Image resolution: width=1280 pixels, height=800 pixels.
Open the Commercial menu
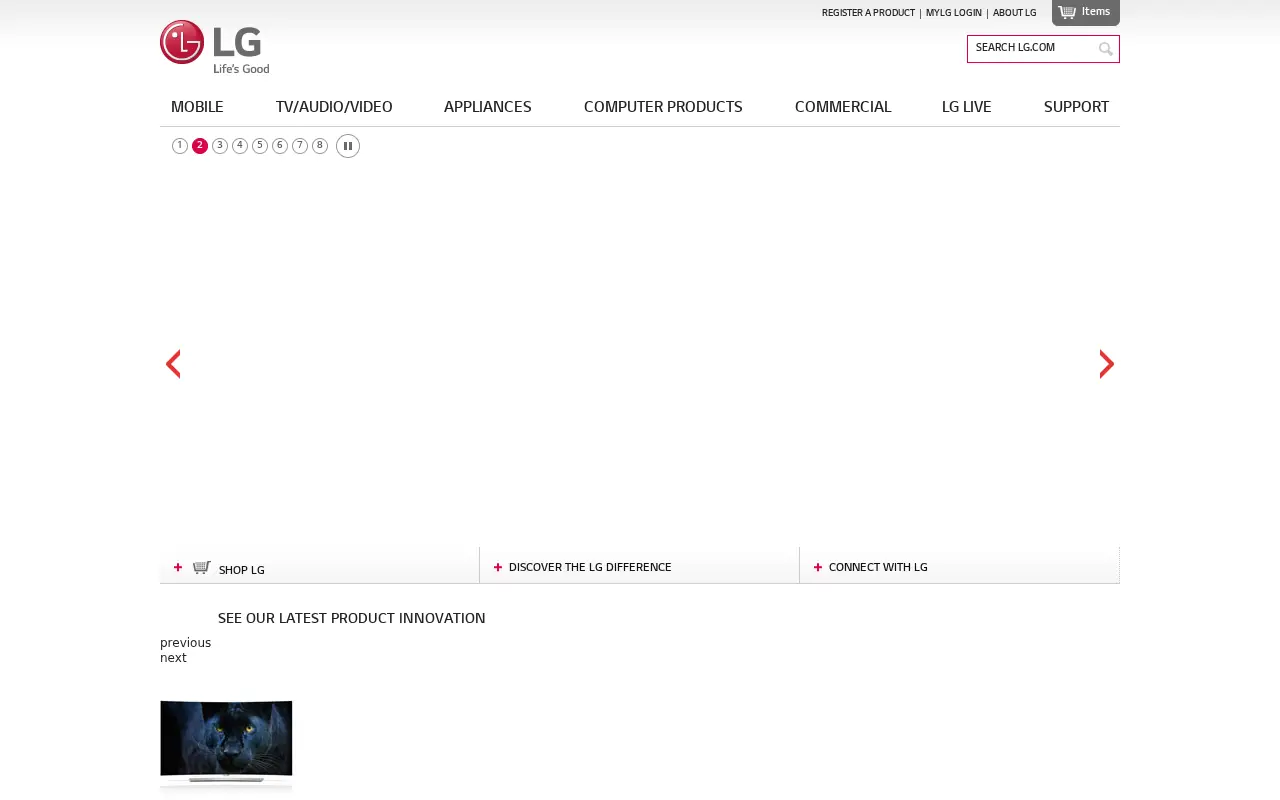(843, 107)
